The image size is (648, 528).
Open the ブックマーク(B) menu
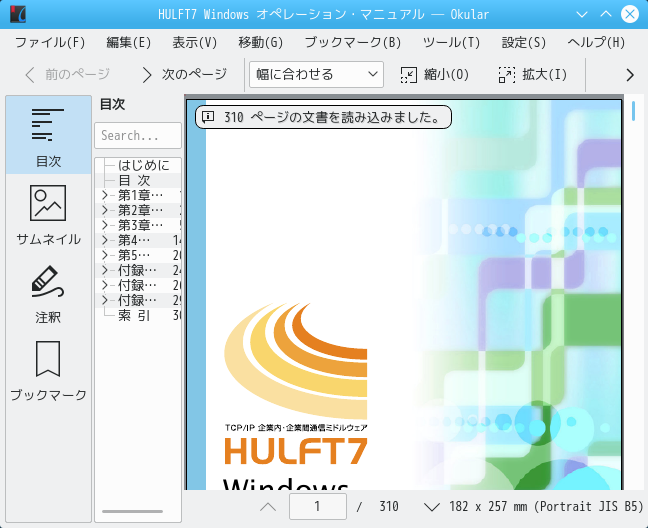(353, 42)
